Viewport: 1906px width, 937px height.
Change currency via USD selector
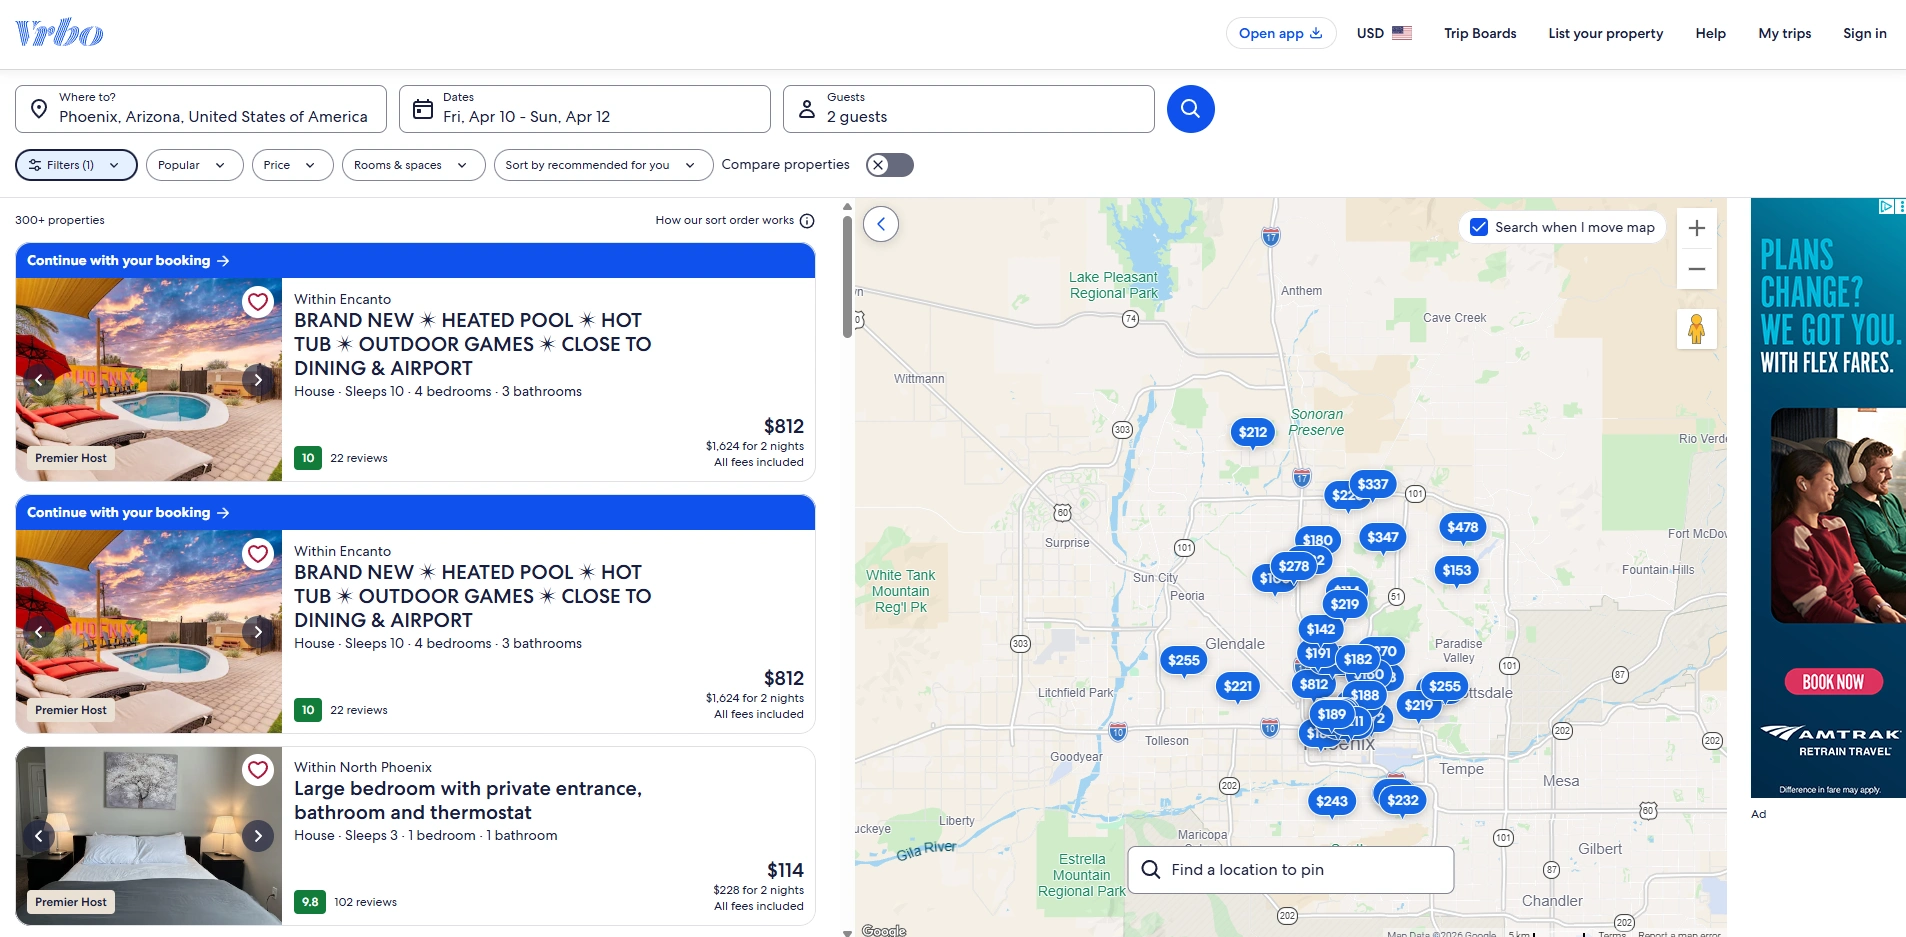tap(1384, 33)
